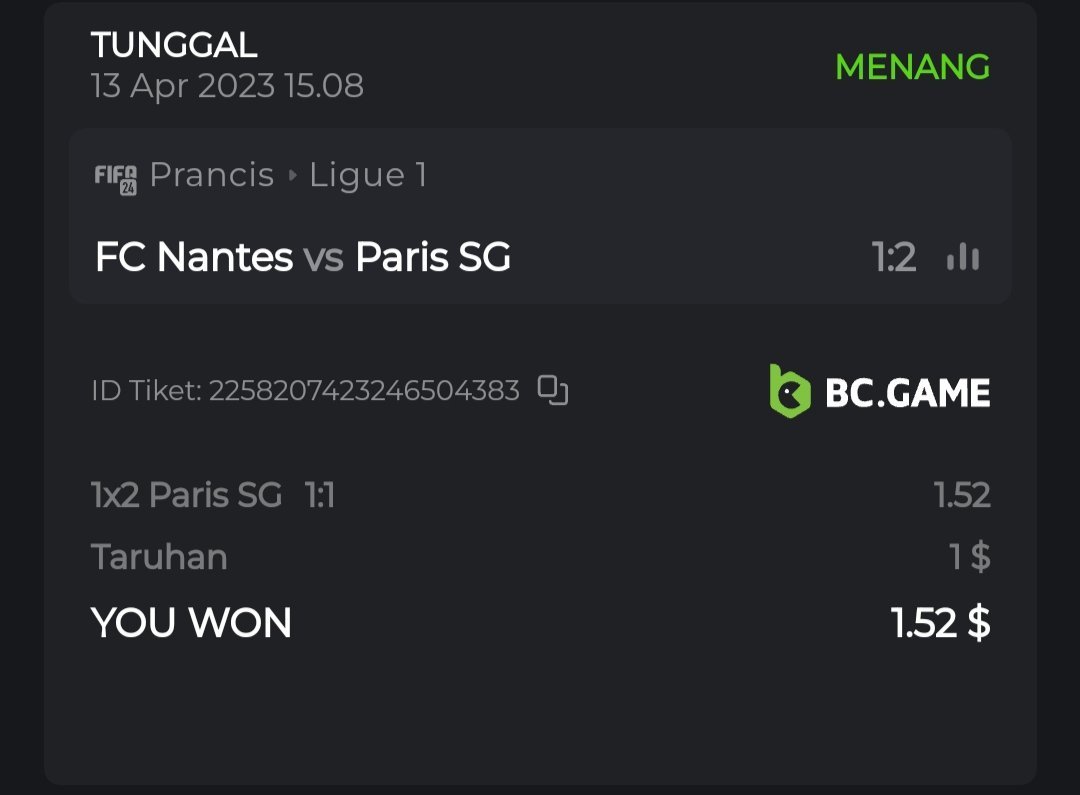The height and width of the screenshot is (795, 1080).
Task: Click the 1:2 match score
Action: tap(894, 258)
